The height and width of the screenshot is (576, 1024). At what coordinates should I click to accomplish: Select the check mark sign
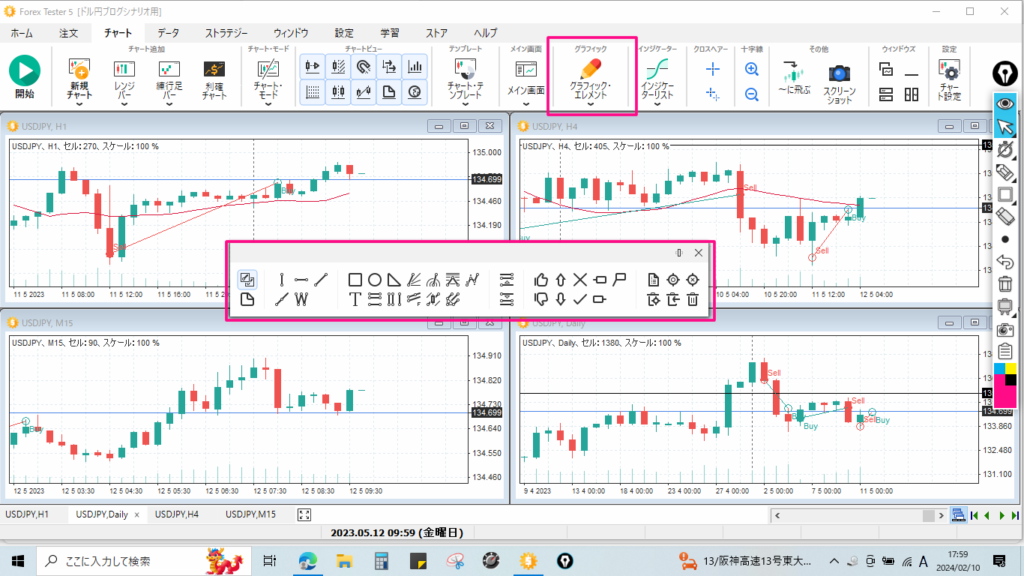[x=580, y=300]
